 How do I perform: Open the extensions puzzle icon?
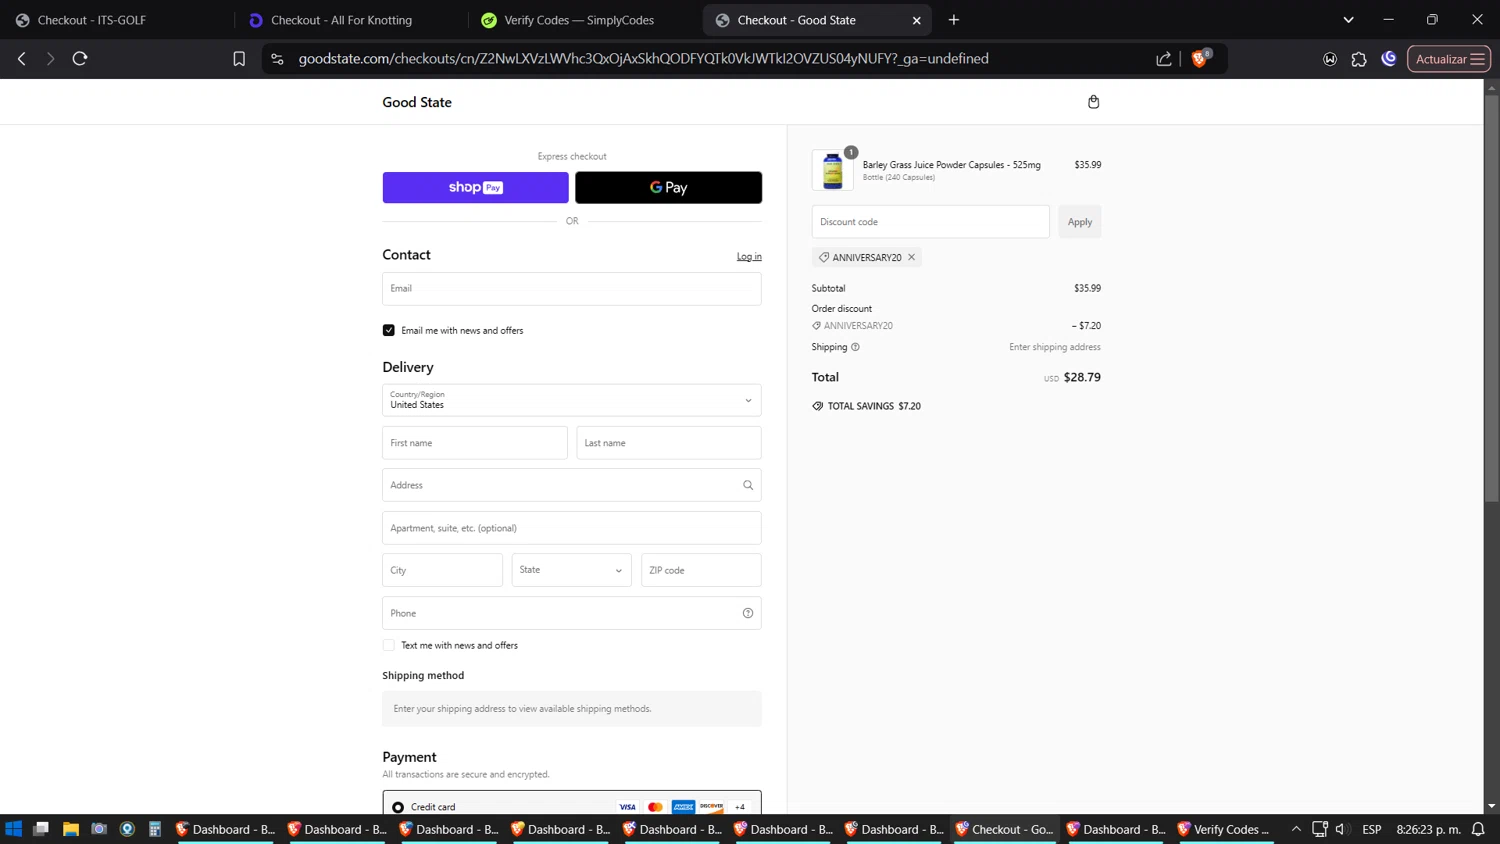(1359, 59)
